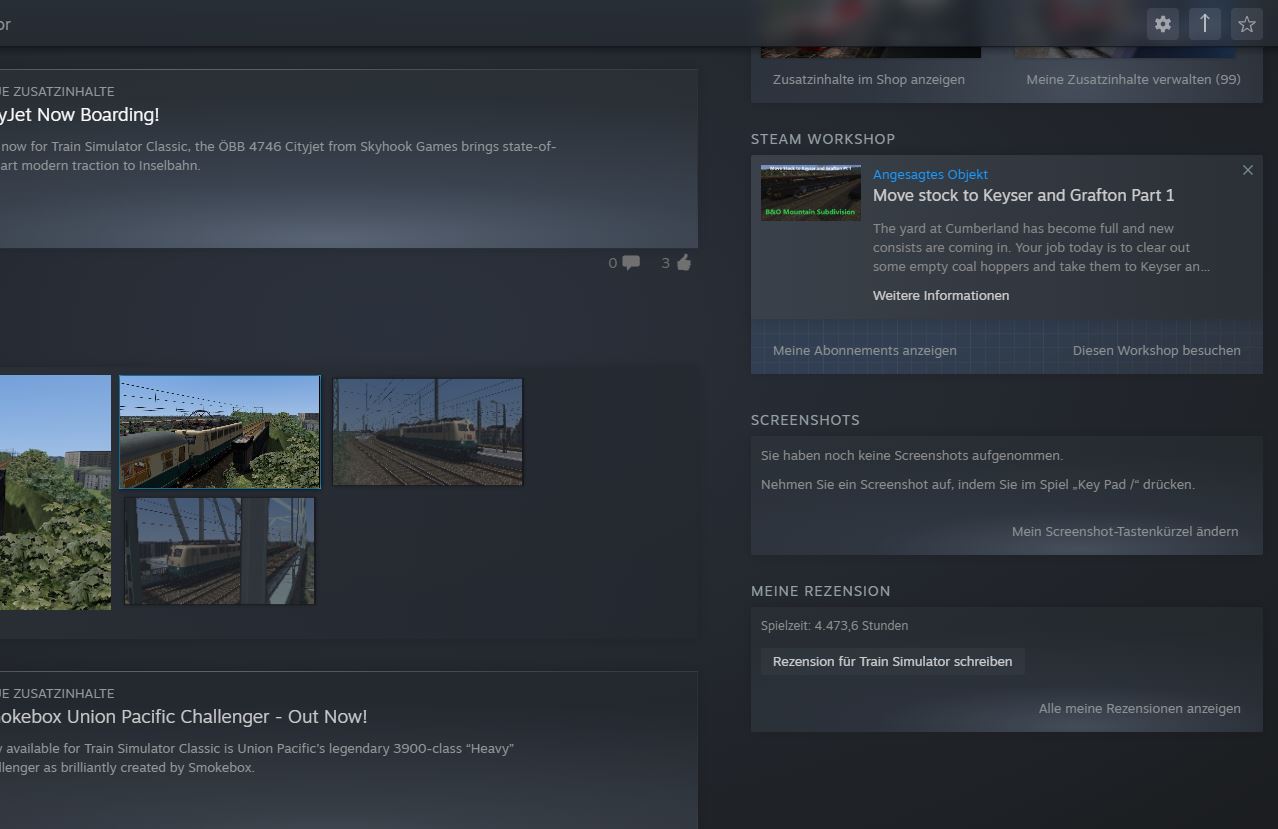The image size is (1278, 829).
Task: Click 'Sie haben noch keine Screenshots aufgenommen.' text
Action: coord(912,455)
